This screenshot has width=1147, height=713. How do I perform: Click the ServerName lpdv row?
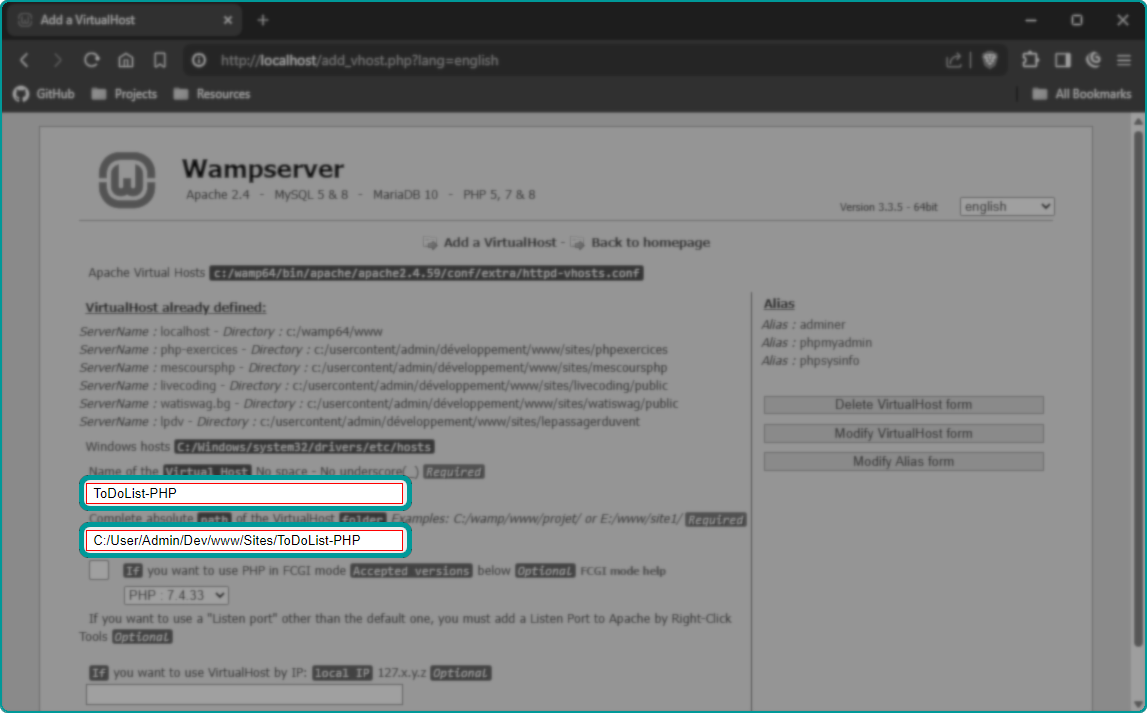[360, 422]
